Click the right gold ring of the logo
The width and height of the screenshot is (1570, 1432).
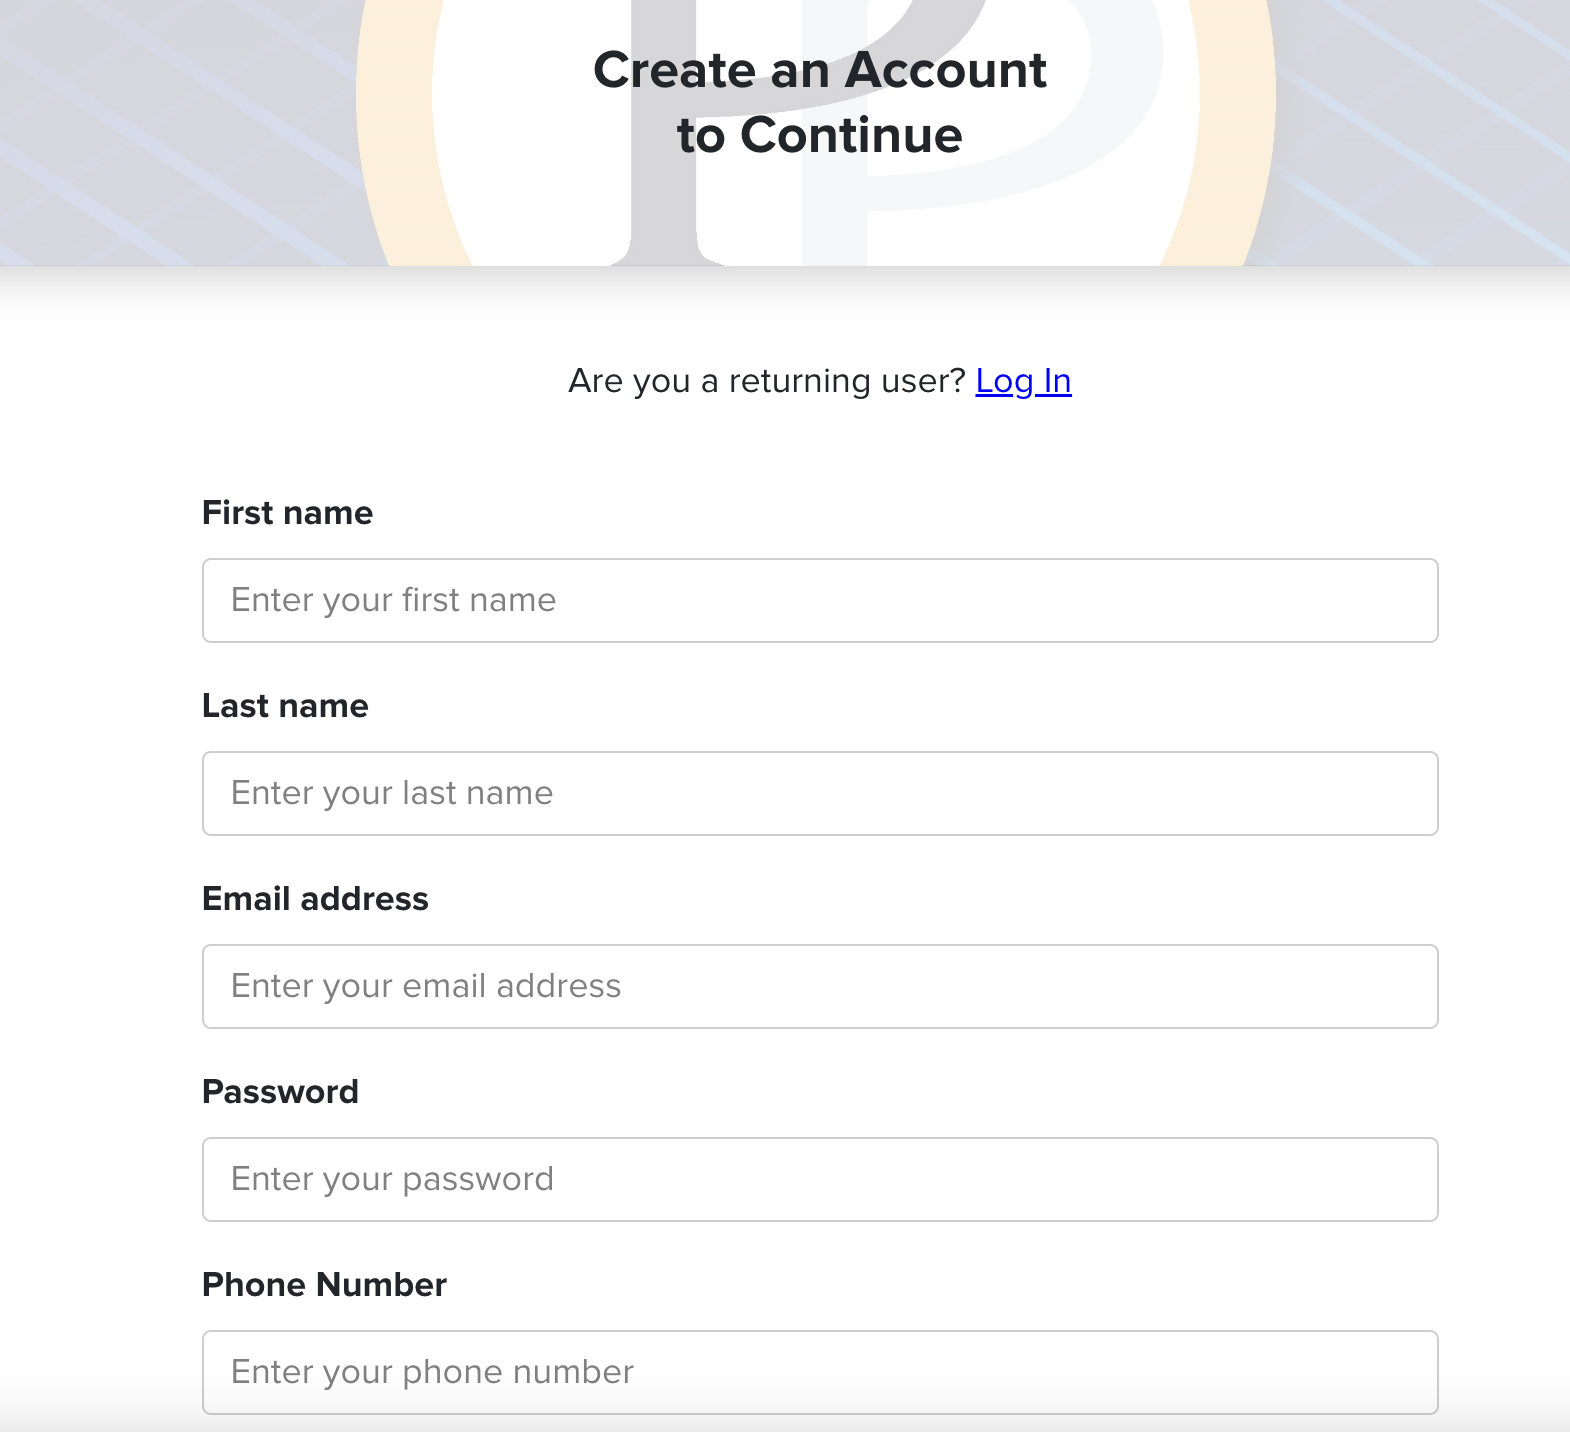(x=1236, y=150)
